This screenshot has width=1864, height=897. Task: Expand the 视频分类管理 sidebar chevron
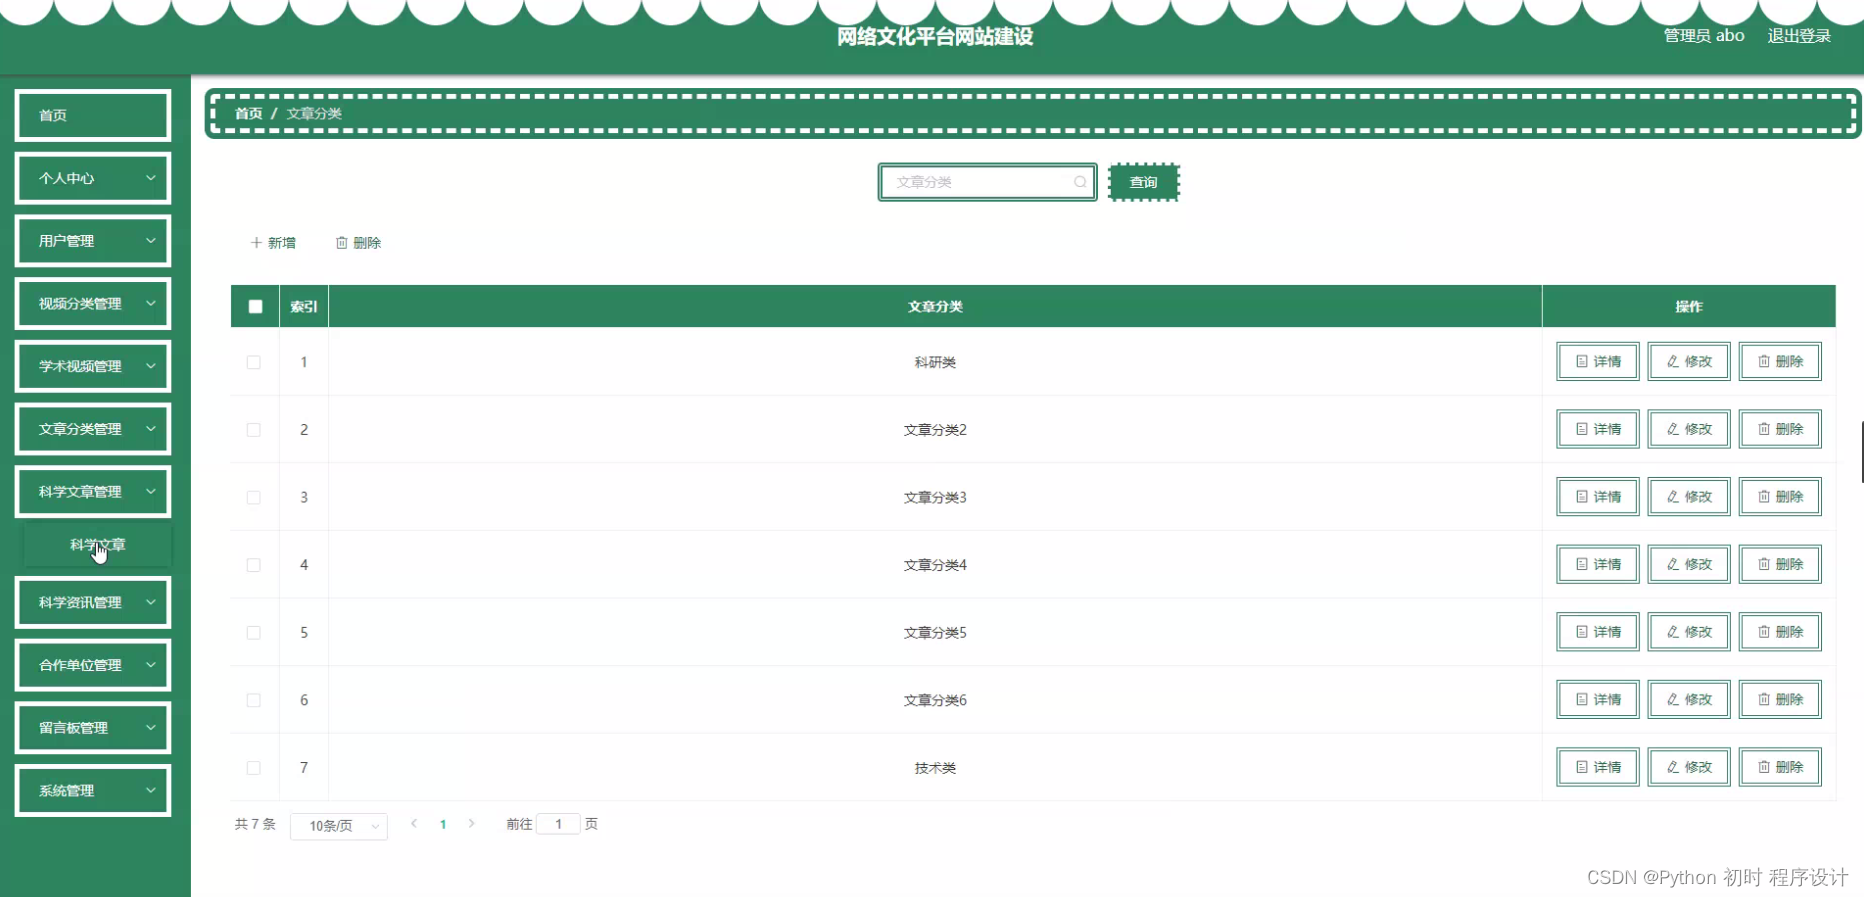pyautogui.click(x=151, y=303)
